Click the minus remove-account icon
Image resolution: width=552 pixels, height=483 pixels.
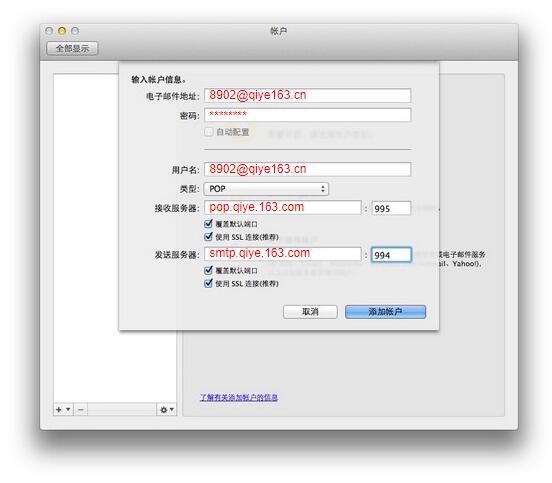(81, 409)
